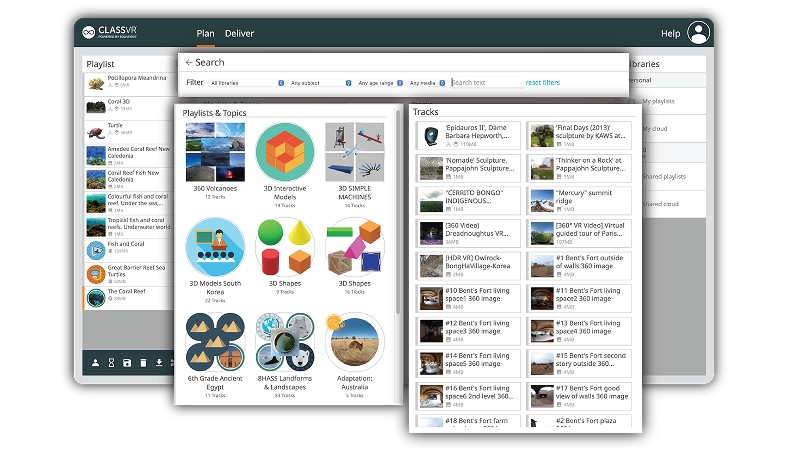This screenshot has height=450, width=788.
Task: Select the 'Epidauros II' Dame Barbara Hepworth track
Action: tap(468, 136)
